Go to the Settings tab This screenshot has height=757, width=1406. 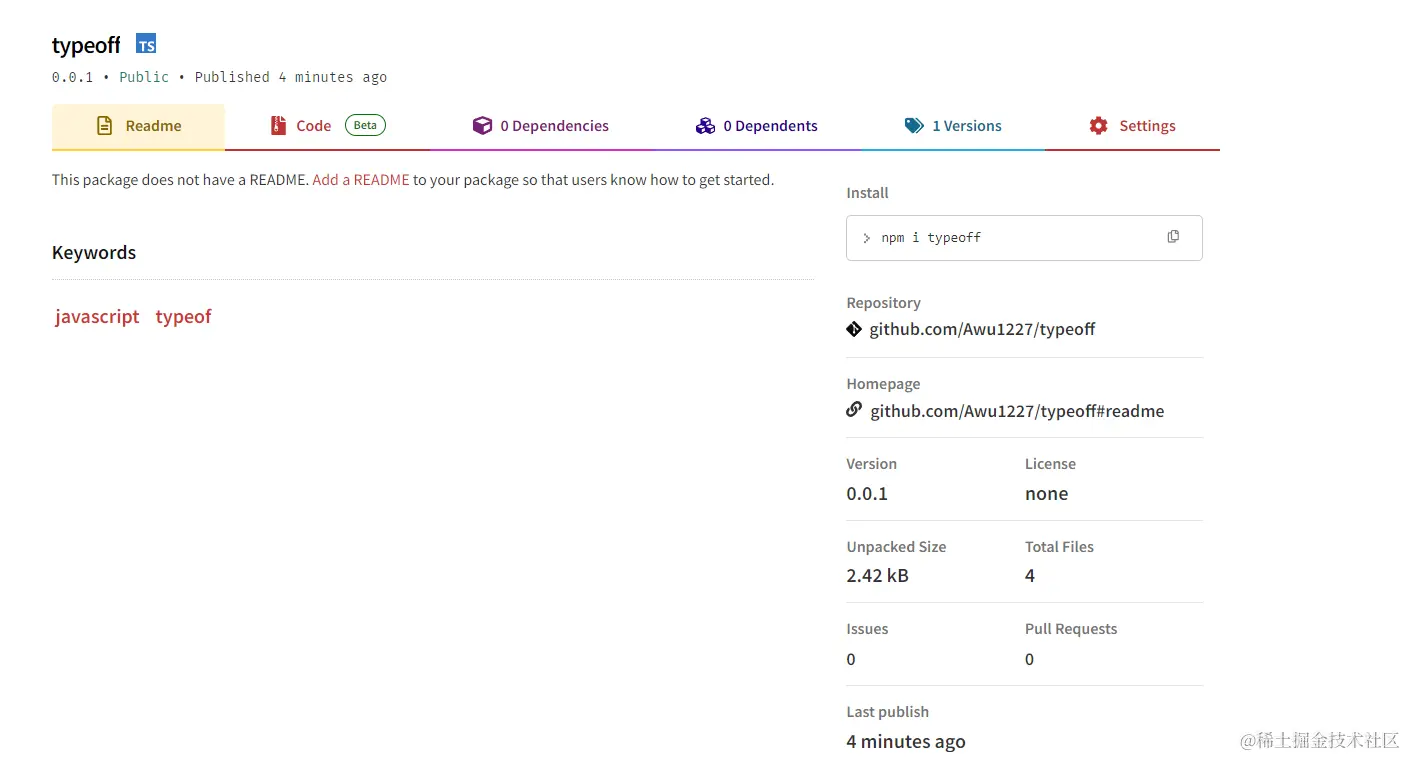(x=1132, y=127)
